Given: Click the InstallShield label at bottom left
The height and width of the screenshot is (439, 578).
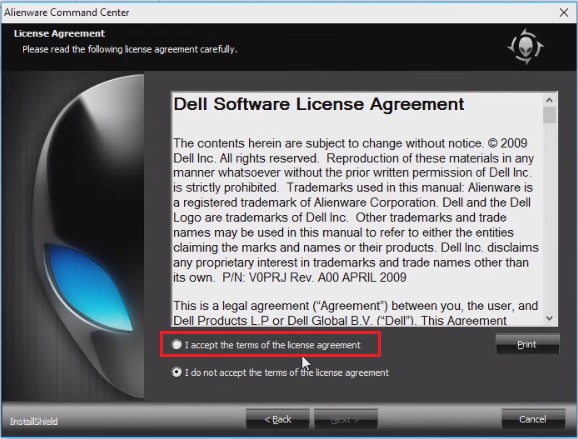Looking at the screenshot, I should (x=34, y=421).
